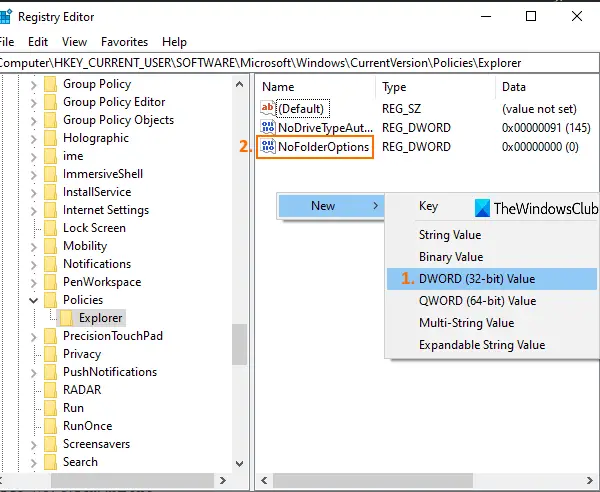Choose Key from the New submenu
The image size is (600, 492).
(428, 206)
